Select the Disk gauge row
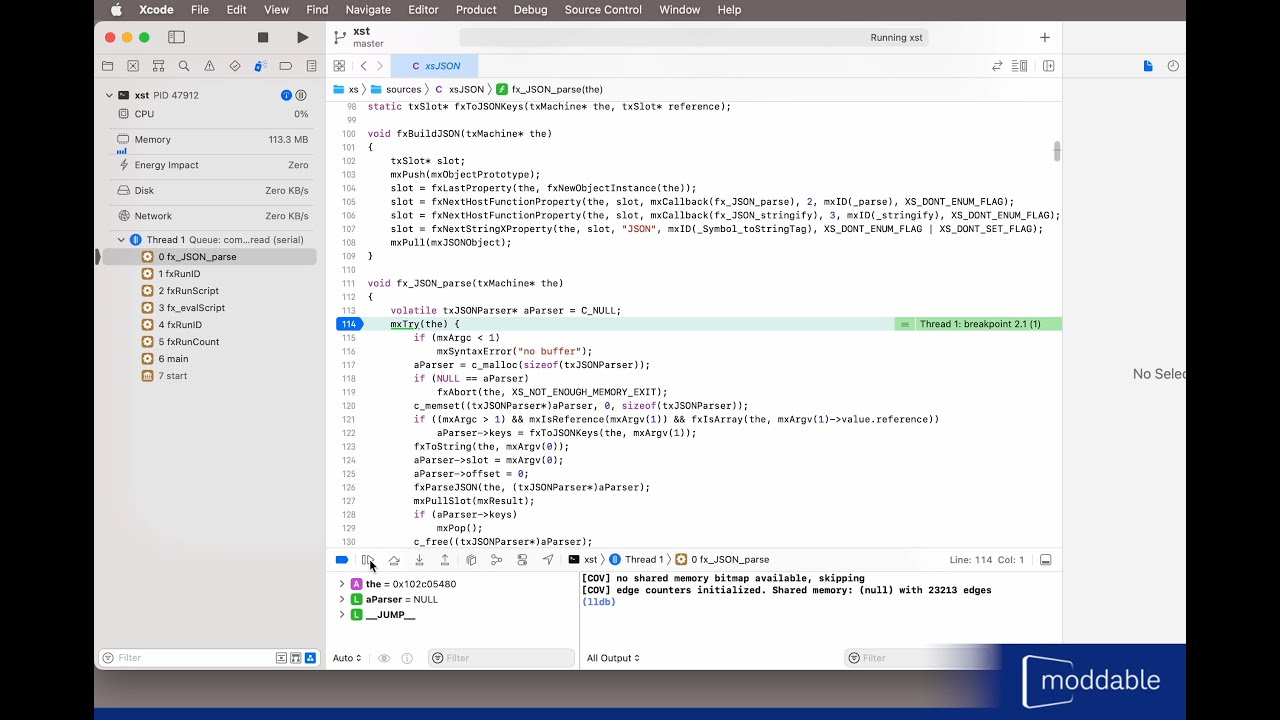Image resolution: width=1280 pixels, height=720 pixels. pyautogui.click(x=208, y=191)
